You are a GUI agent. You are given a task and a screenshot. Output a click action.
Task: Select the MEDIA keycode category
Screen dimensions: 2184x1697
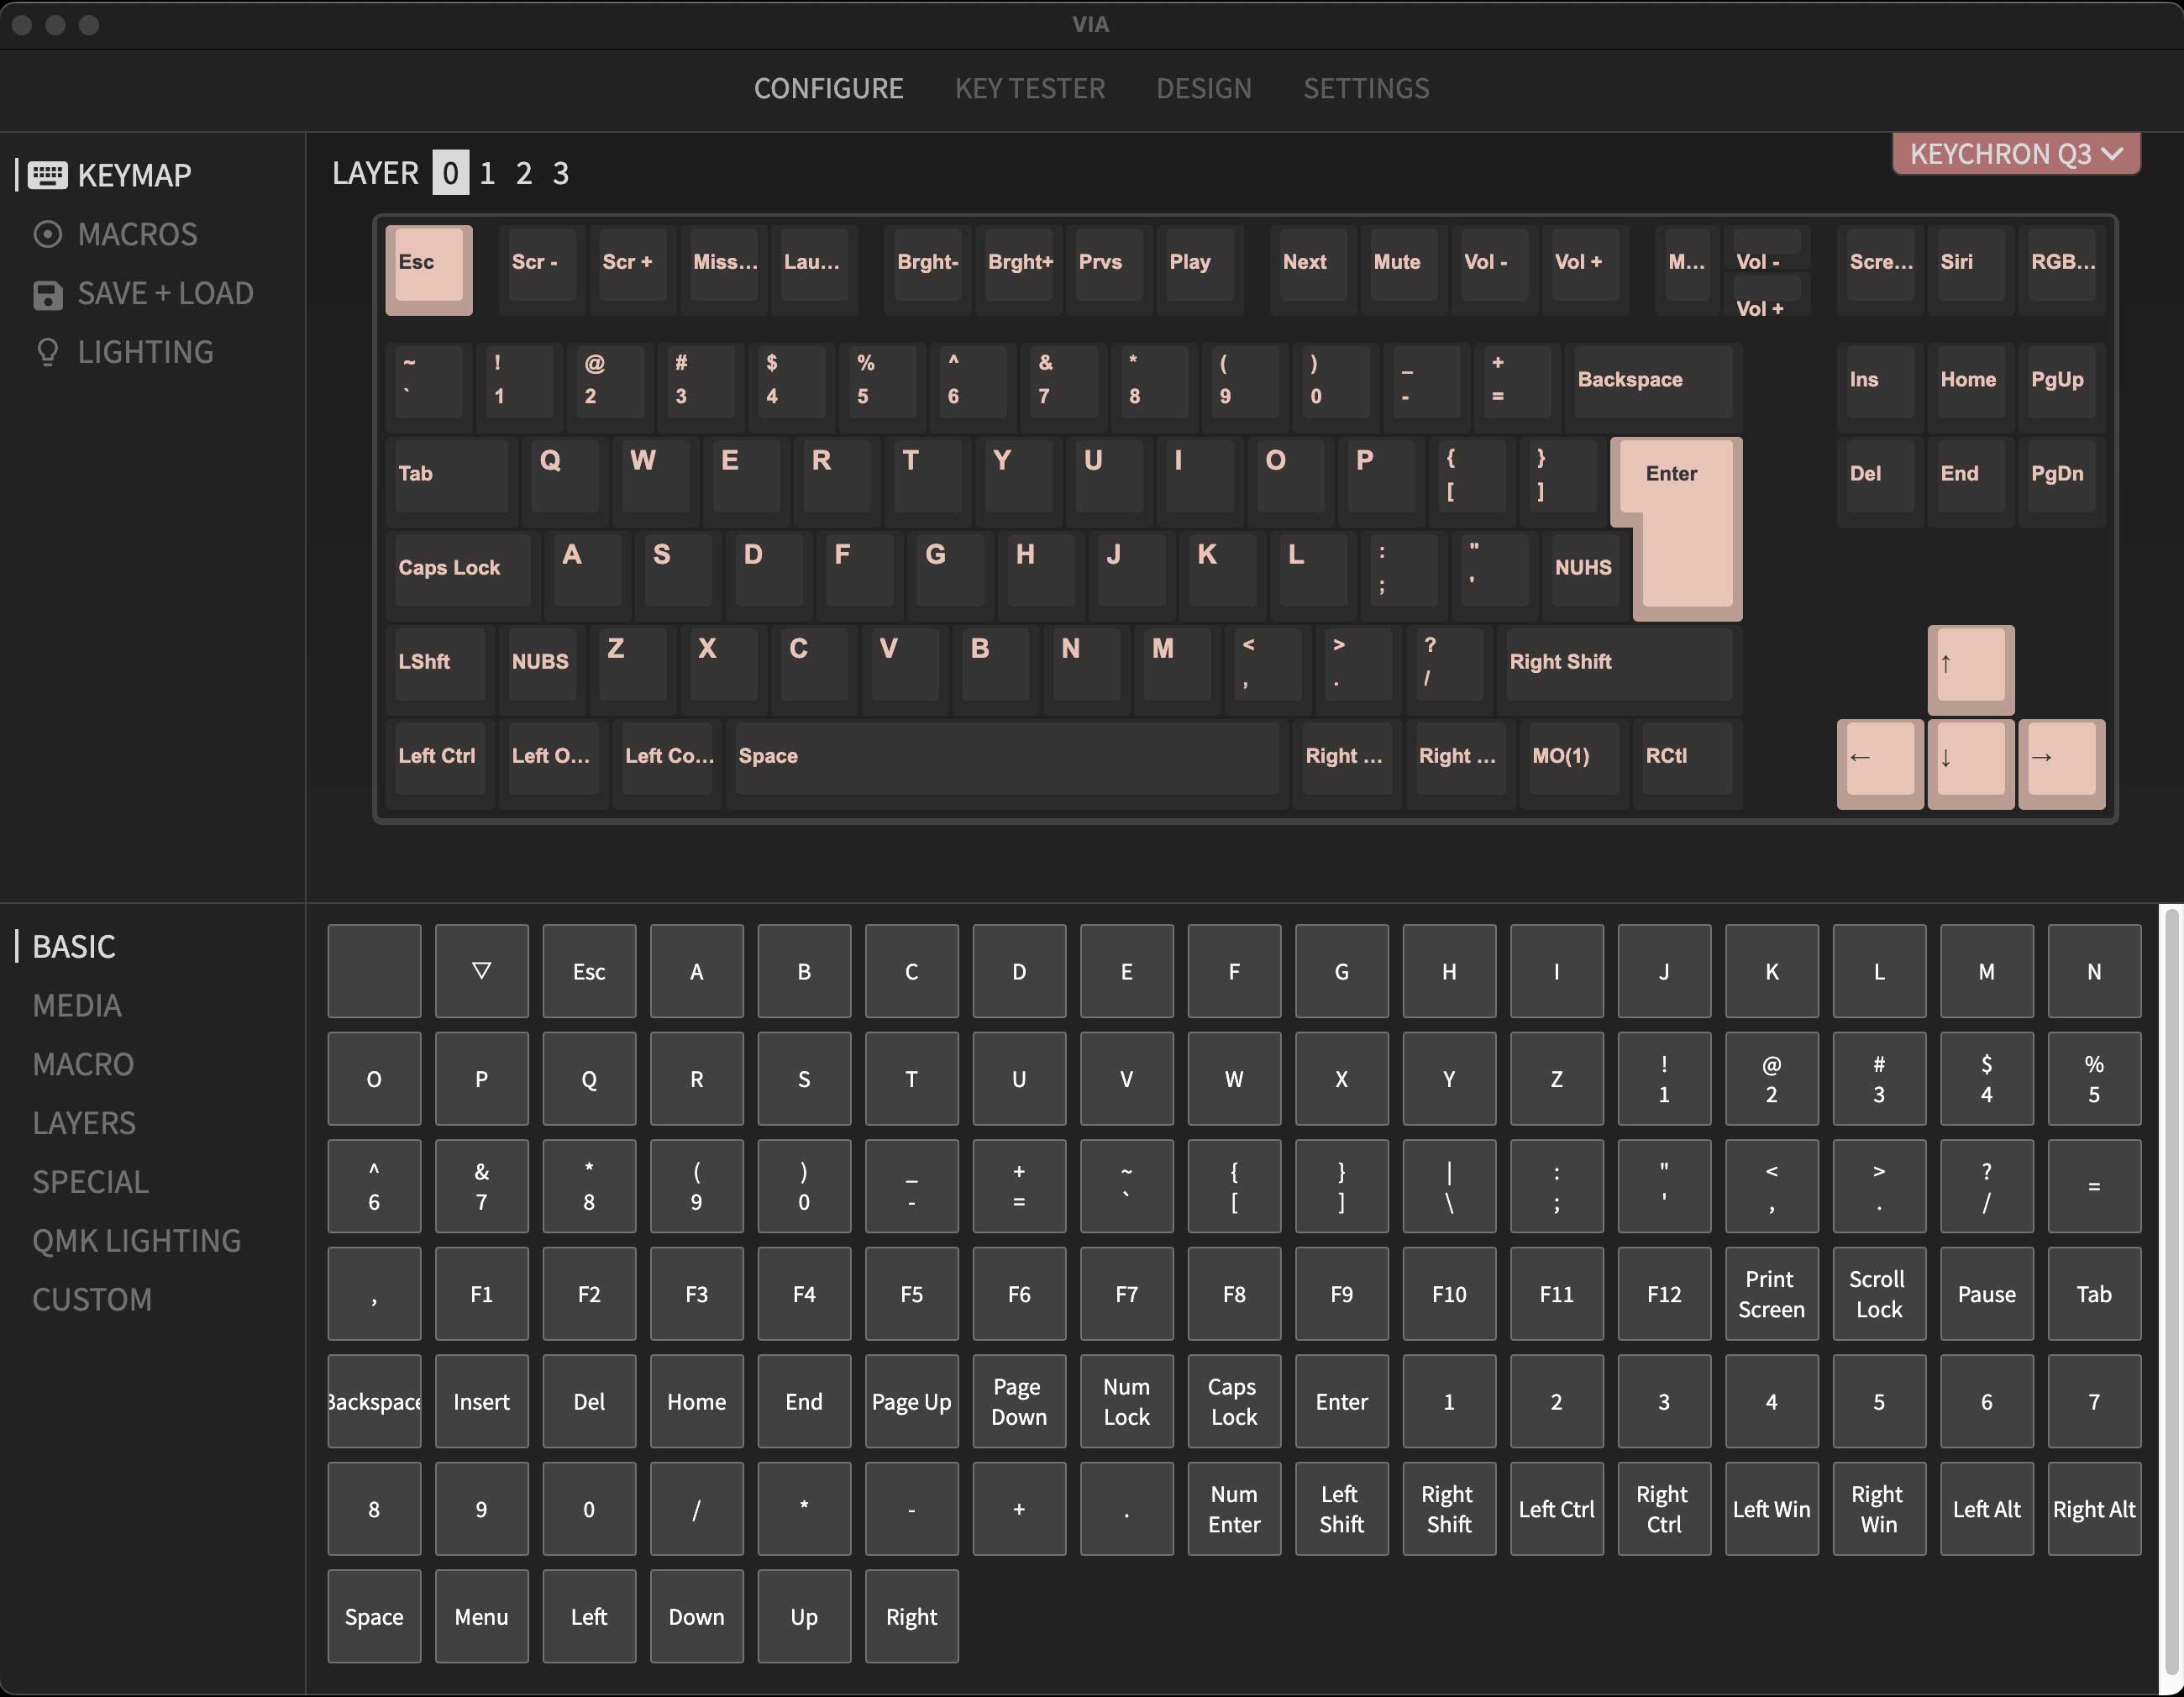coord(77,1005)
